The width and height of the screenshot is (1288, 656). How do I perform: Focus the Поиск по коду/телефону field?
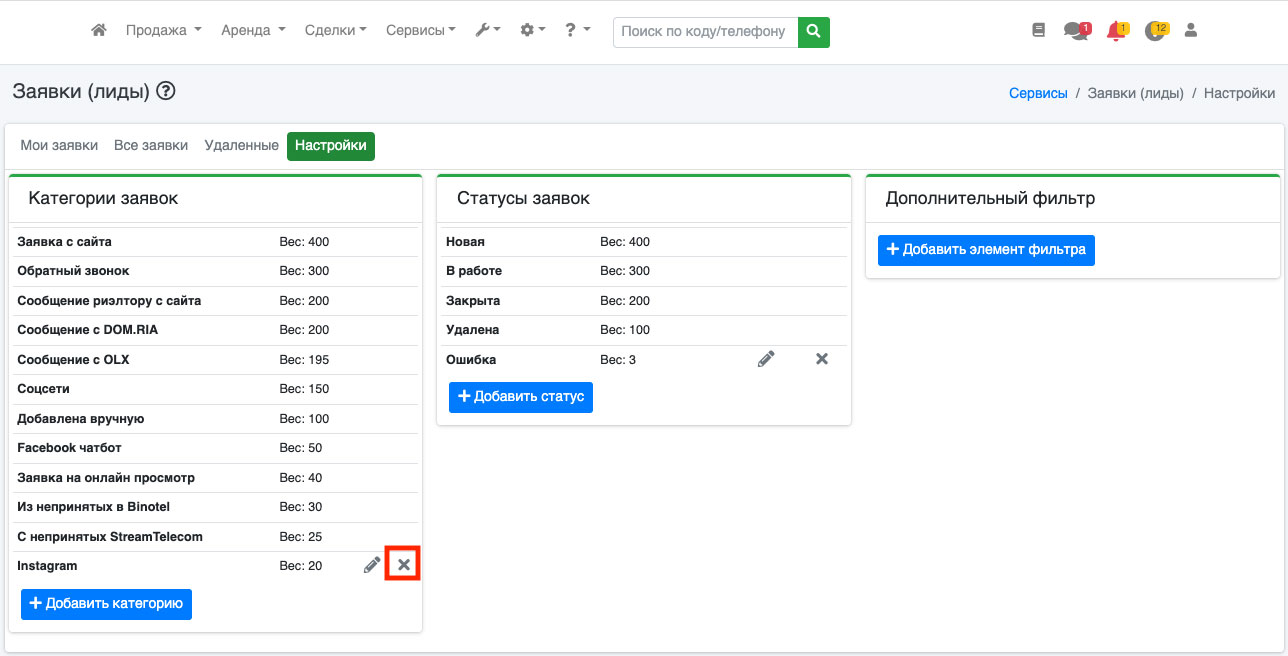pyautogui.click(x=705, y=31)
